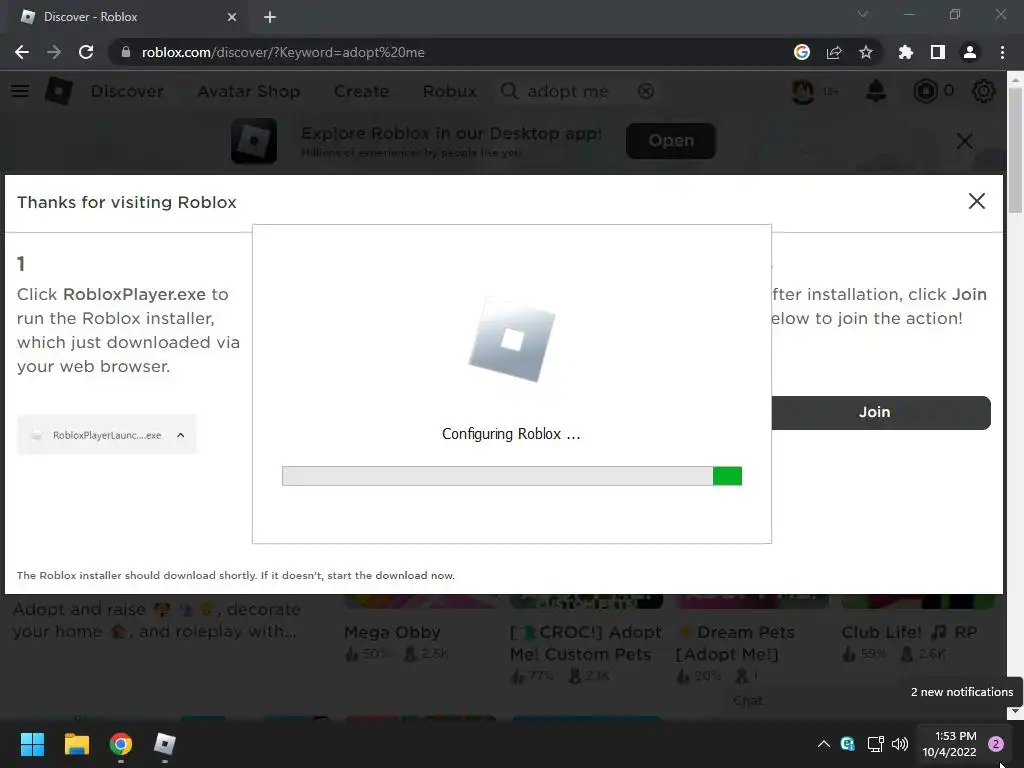The image size is (1024, 768).
Task: Open Create in Roblox navbar
Action: coord(361,91)
